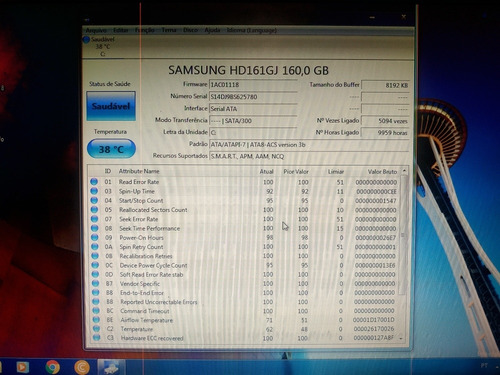Click the Interface field Serial ATA
This screenshot has height=375, width=500.
[253, 109]
